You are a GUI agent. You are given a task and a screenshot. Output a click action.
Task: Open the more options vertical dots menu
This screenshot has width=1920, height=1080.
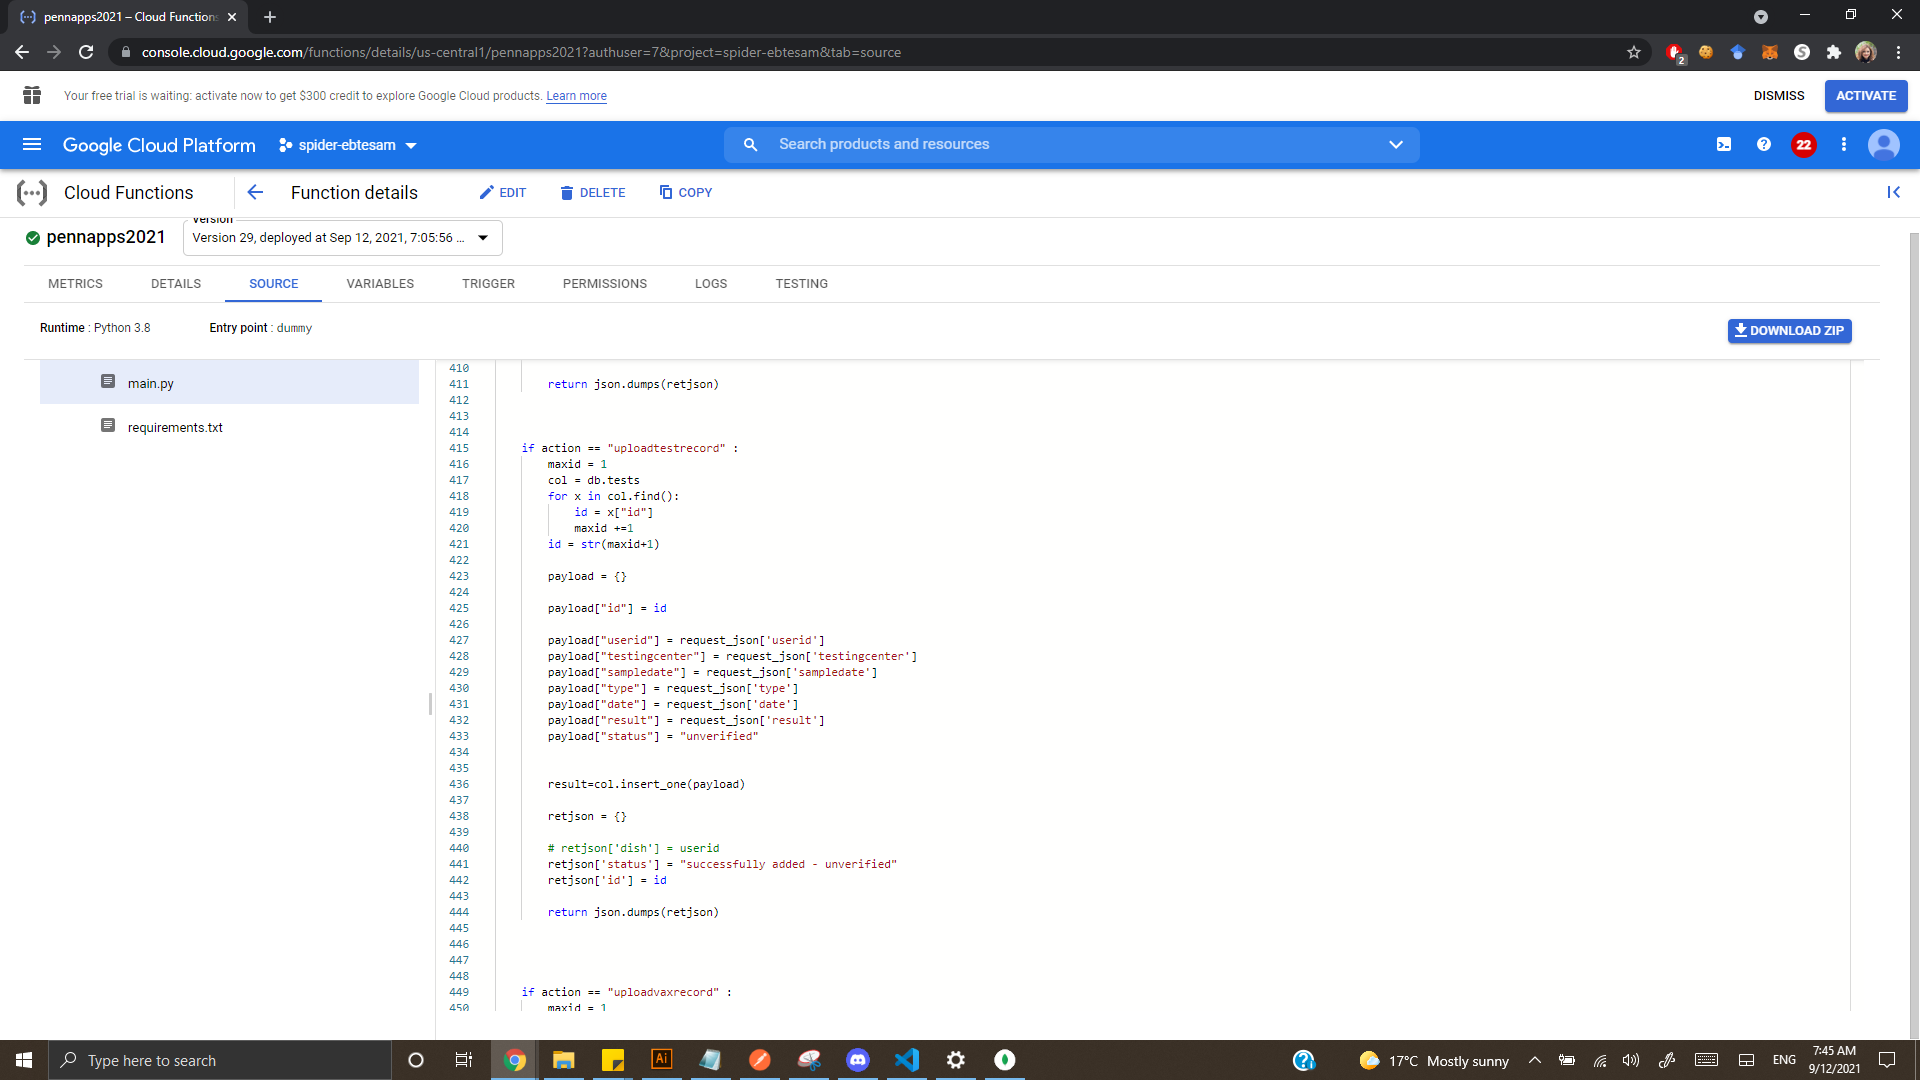(1844, 145)
